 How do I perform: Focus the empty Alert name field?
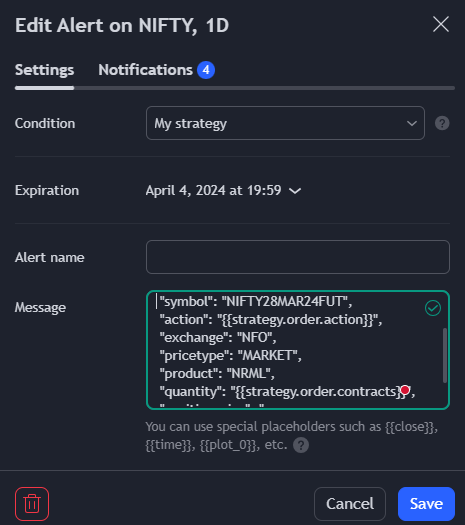298,257
